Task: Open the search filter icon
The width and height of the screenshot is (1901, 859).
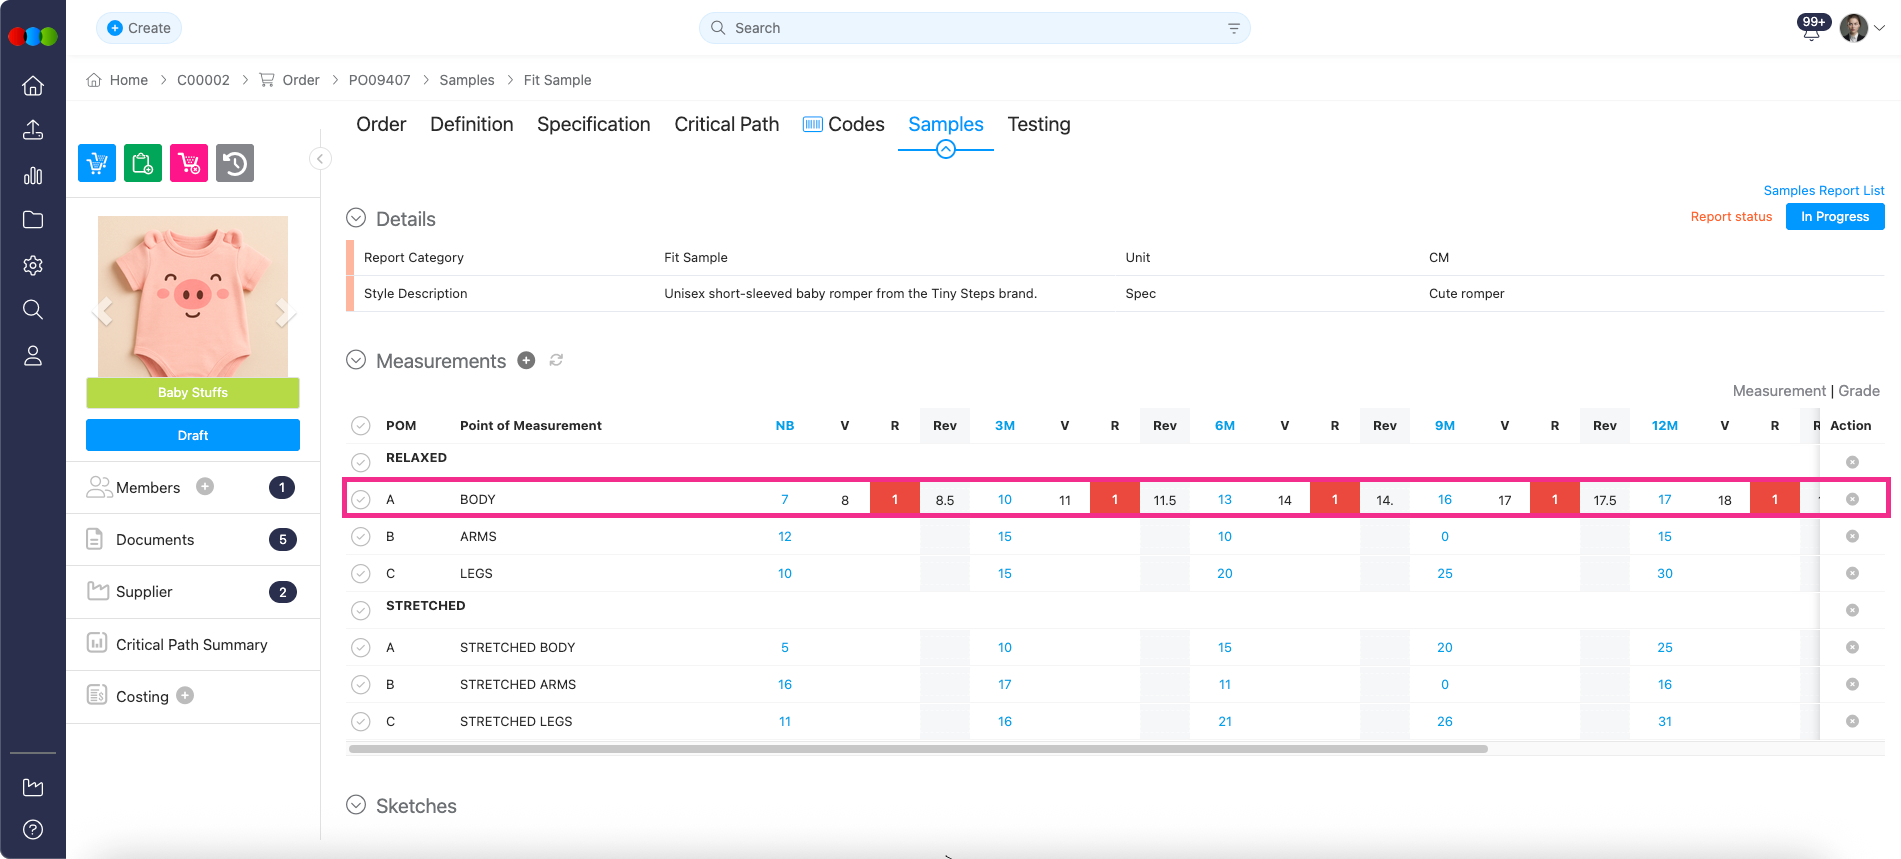Action: point(1233,29)
